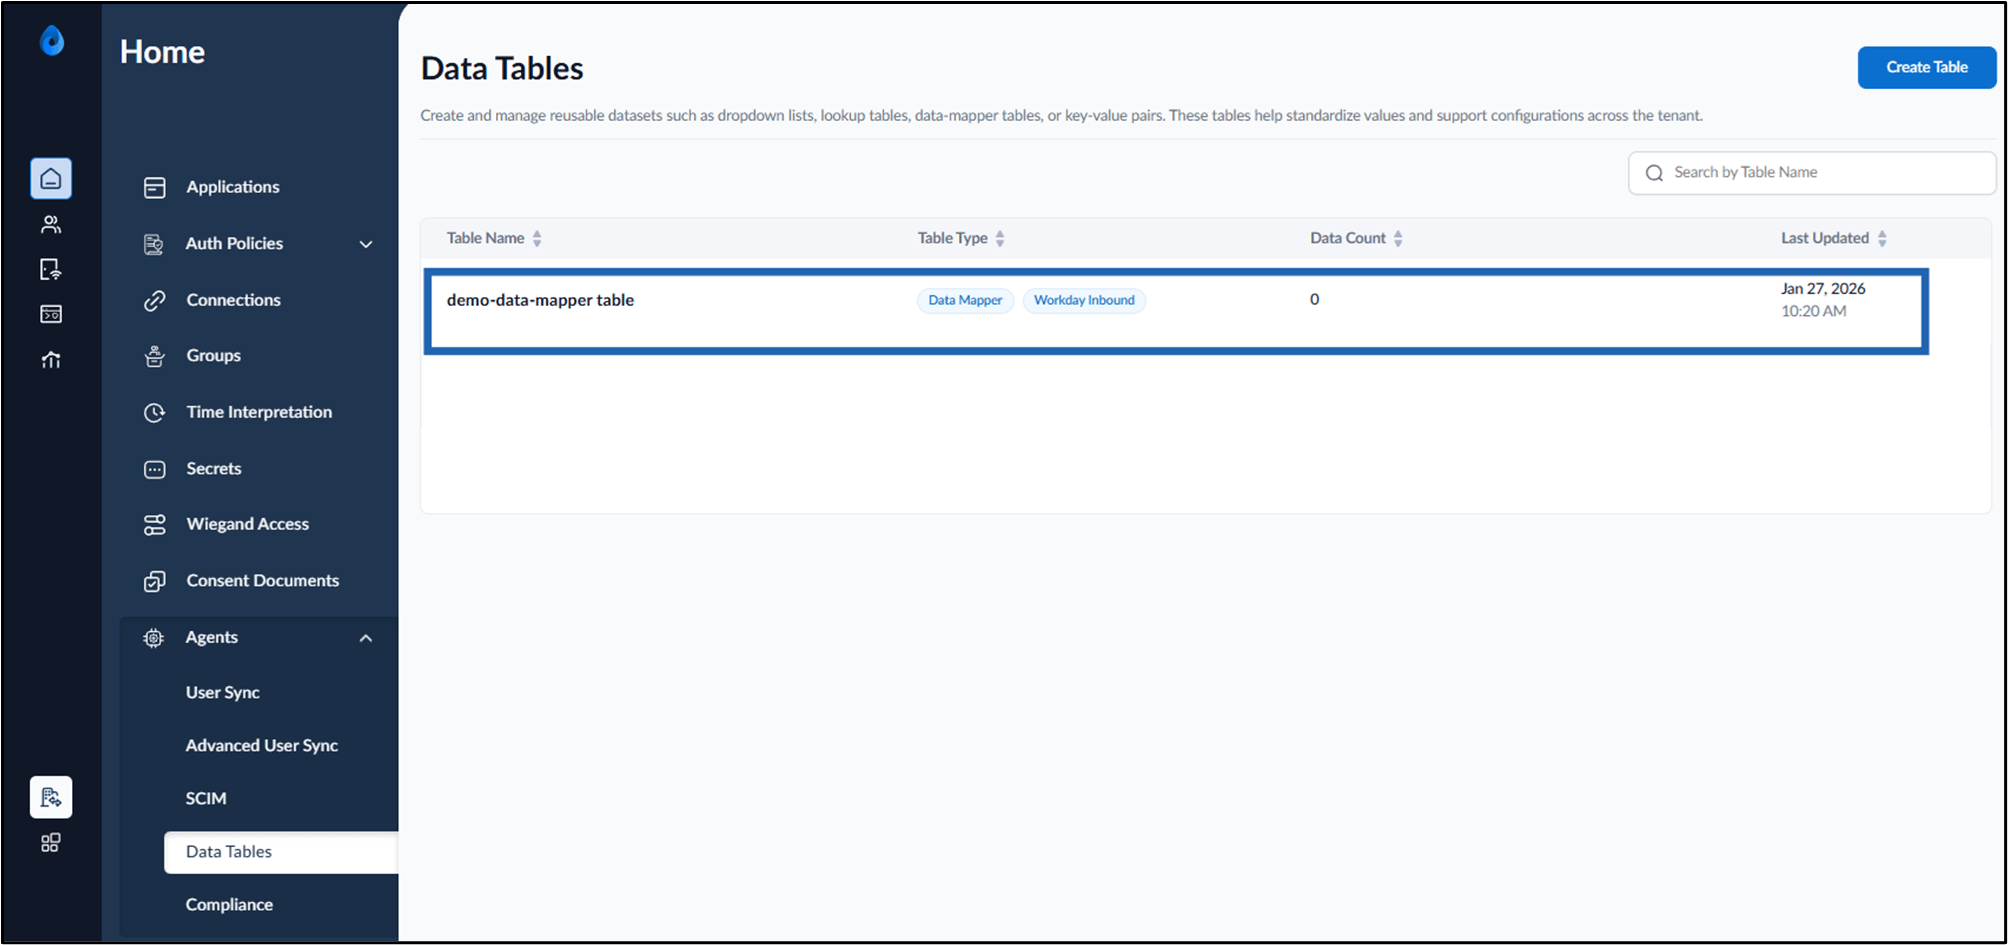Click the Auth Policies icon
The height and width of the screenshot is (945, 2008).
click(x=154, y=244)
